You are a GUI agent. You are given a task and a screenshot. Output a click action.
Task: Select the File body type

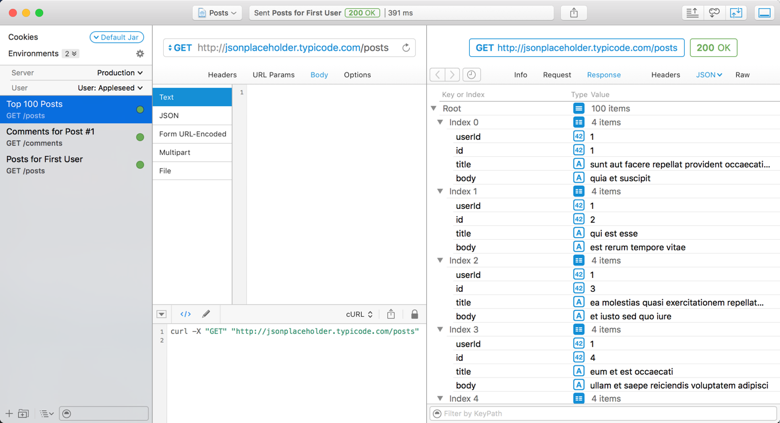193,171
